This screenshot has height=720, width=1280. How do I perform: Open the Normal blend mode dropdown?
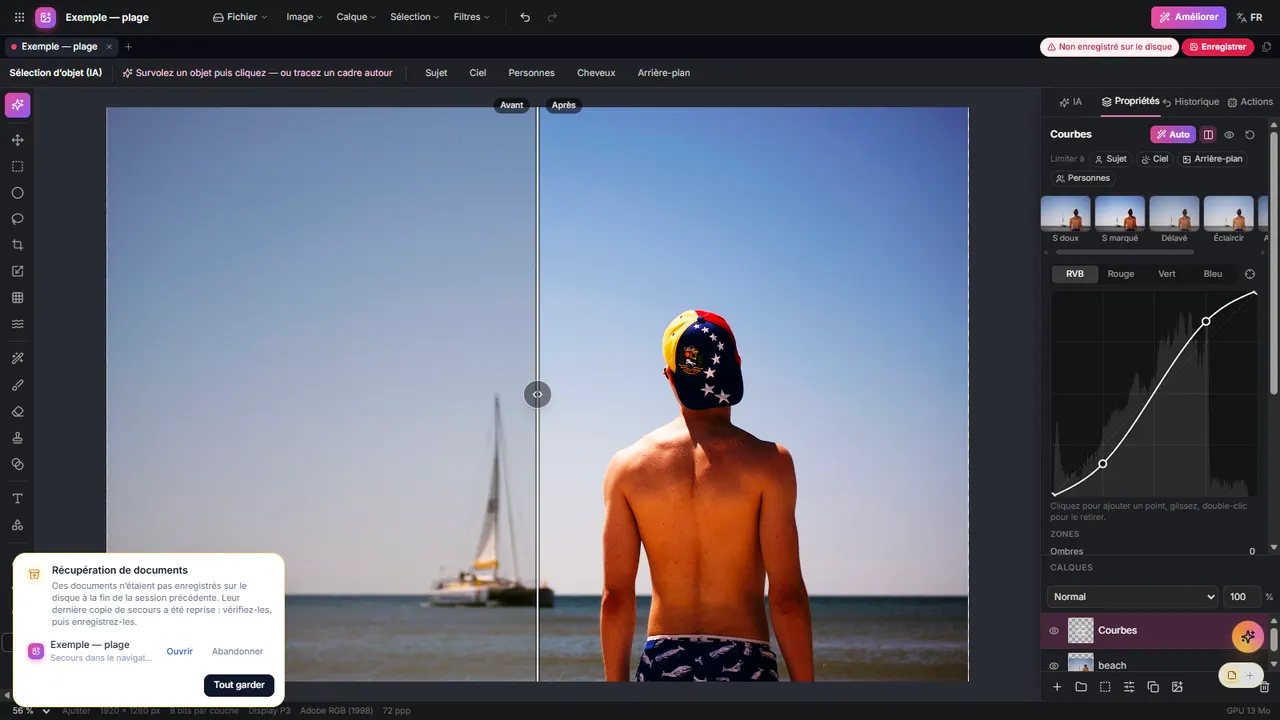tap(1132, 597)
